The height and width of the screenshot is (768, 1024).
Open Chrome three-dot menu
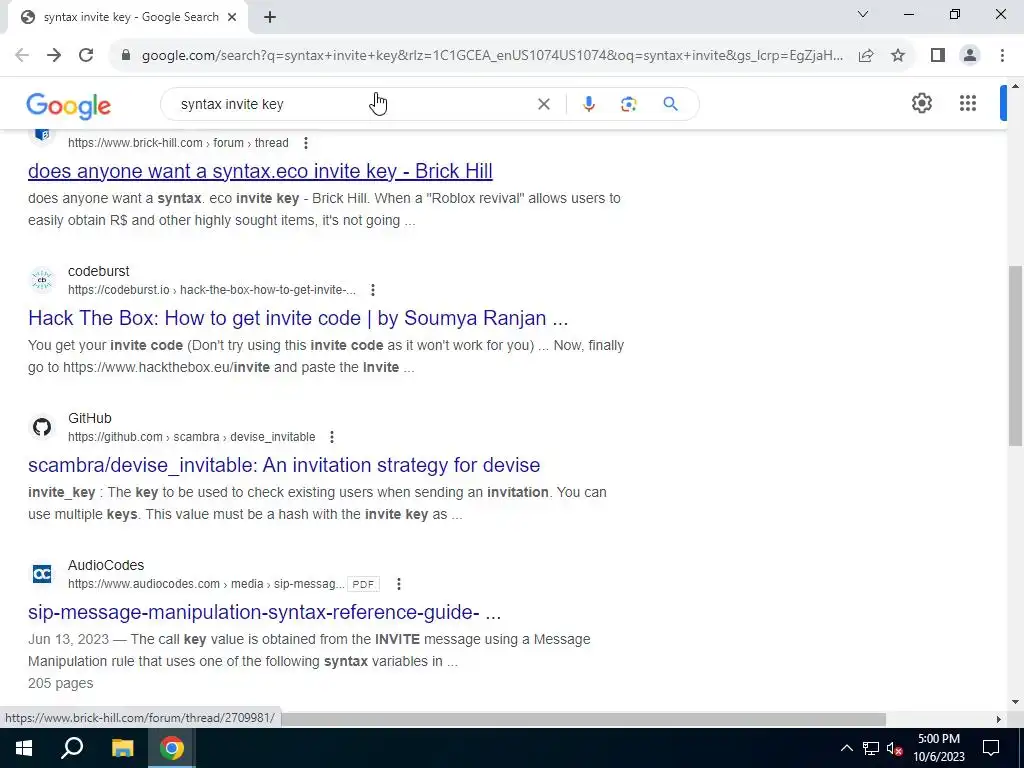tap(1002, 56)
